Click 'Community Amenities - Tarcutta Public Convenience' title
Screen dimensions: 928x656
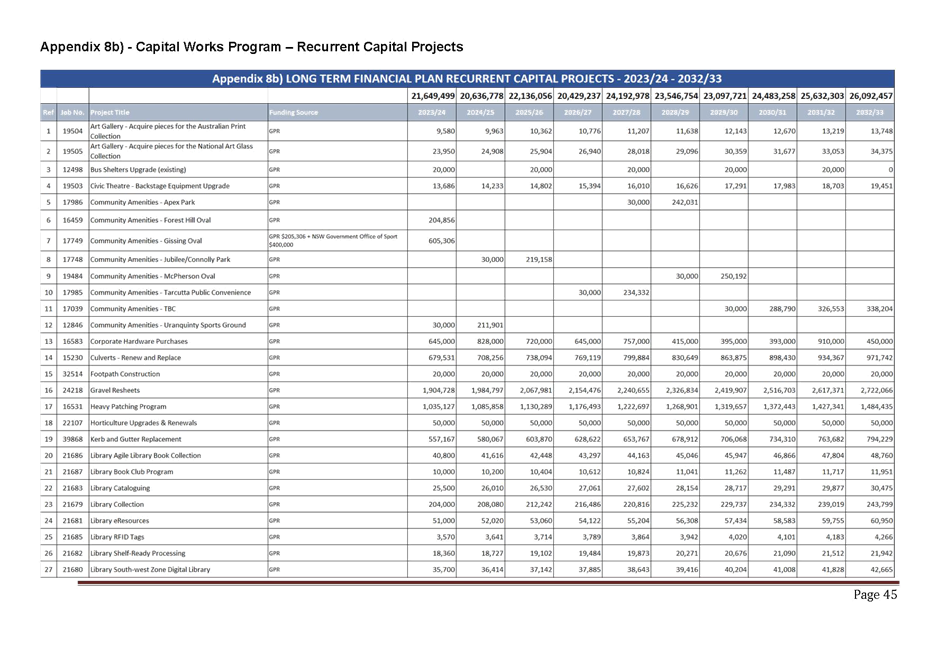(170, 292)
